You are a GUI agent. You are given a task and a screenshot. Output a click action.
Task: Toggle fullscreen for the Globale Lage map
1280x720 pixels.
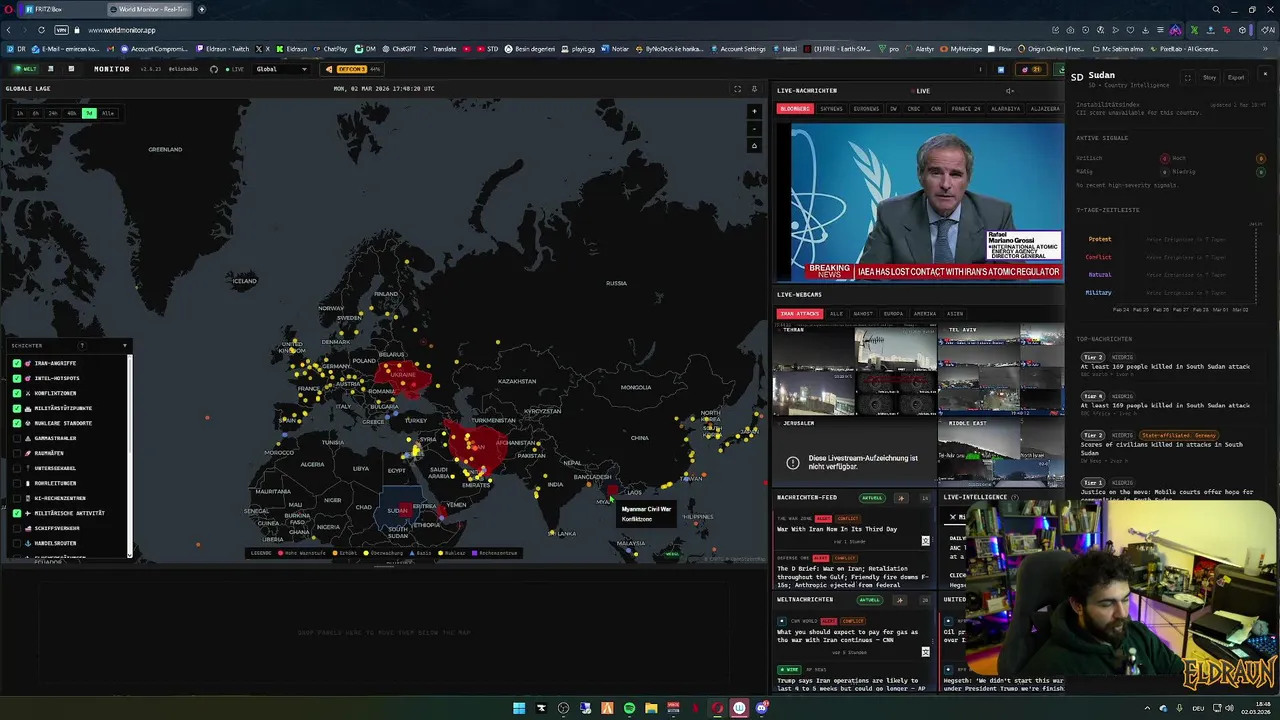(x=738, y=89)
